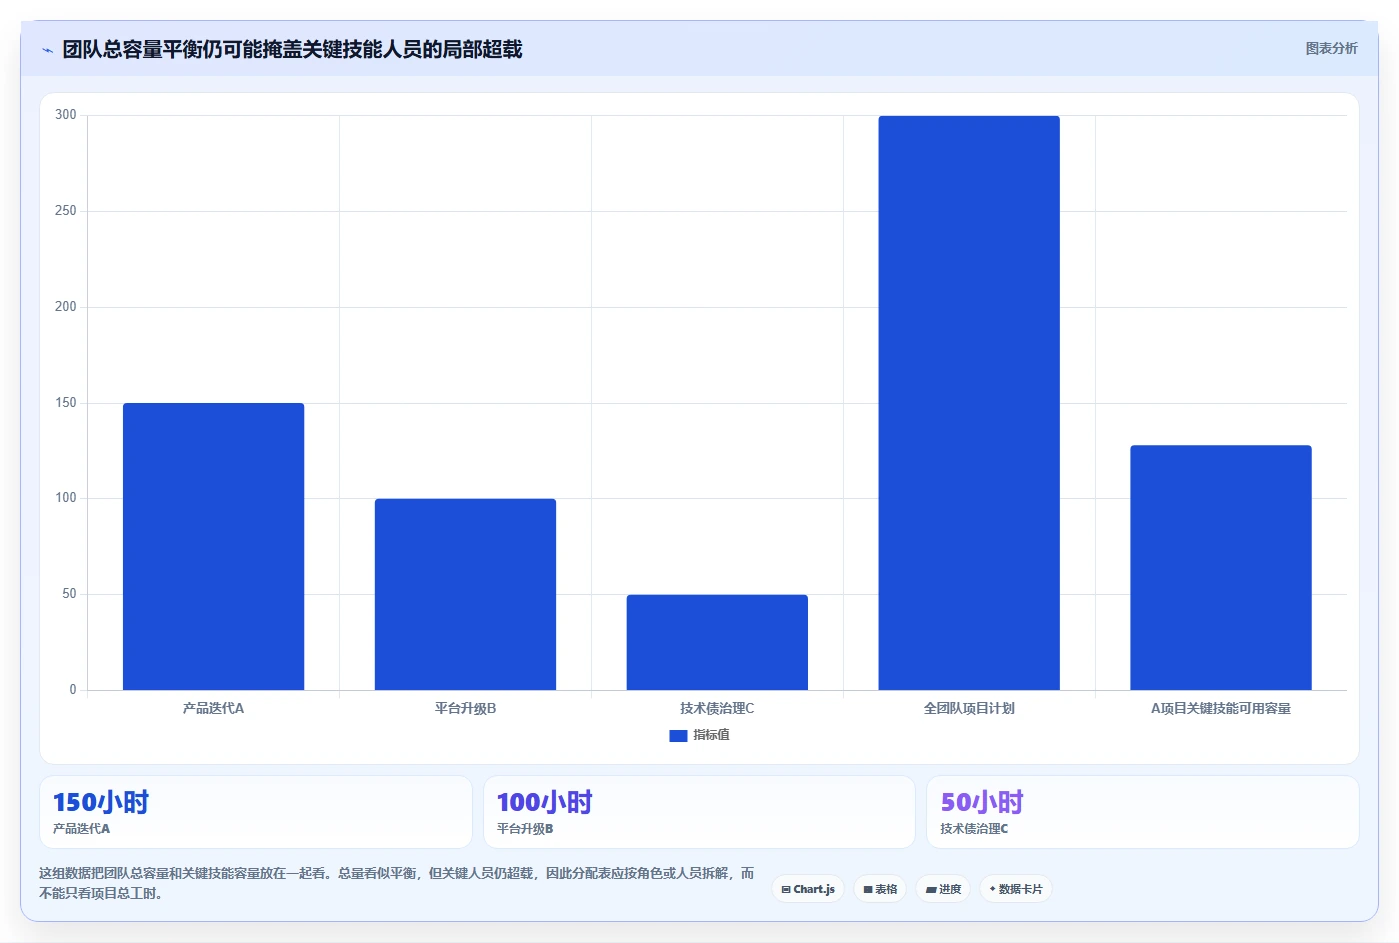1399x943 pixels.
Task: Open the 50小时 技术债治理C card
Action: click(x=1143, y=812)
